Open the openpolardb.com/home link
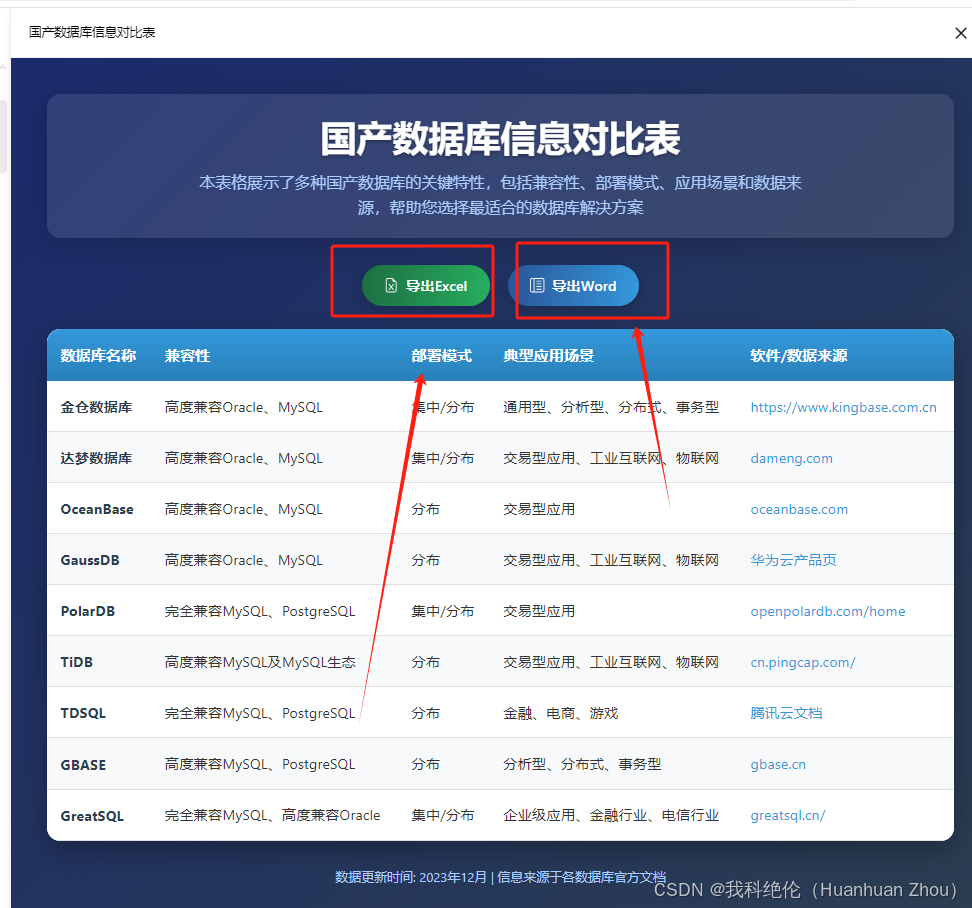 coord(828,612)
